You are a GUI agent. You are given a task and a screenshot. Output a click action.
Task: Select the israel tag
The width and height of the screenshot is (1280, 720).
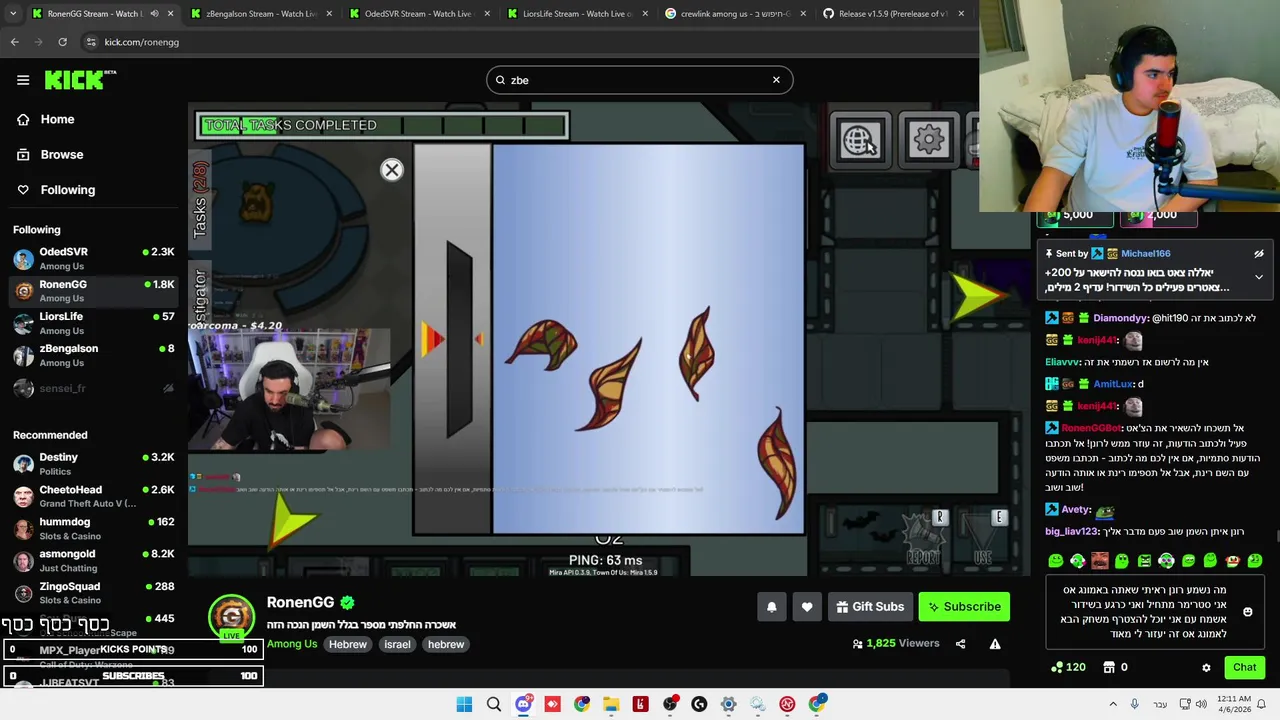(x=397, y=645)
